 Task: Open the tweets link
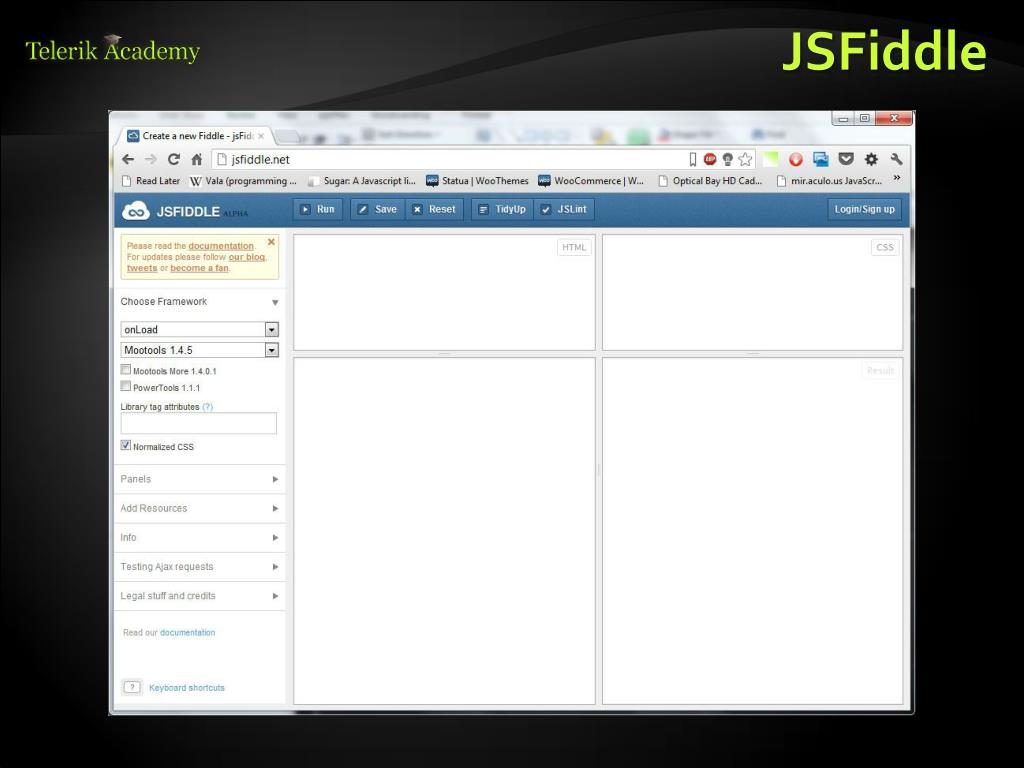(142, 268)
